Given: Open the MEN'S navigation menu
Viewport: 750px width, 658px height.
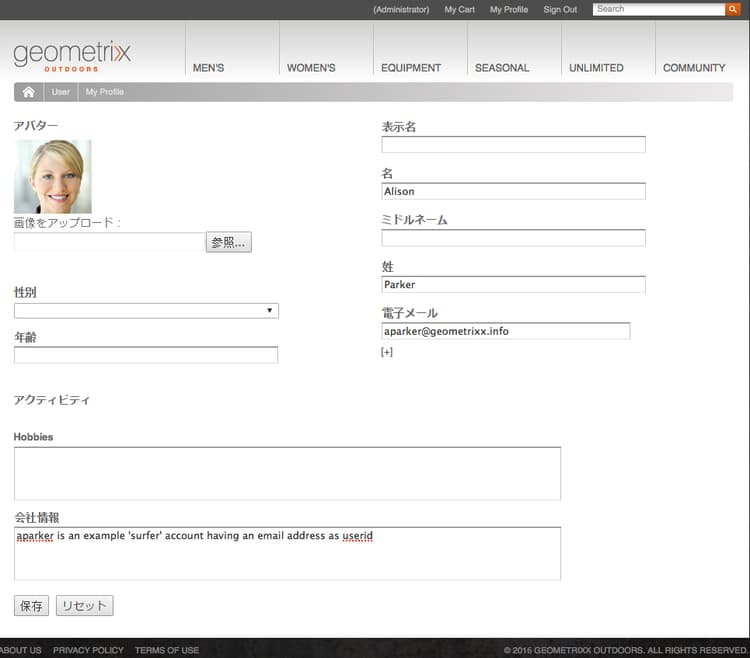Looking at the screenshot, I should pos(209,68).
